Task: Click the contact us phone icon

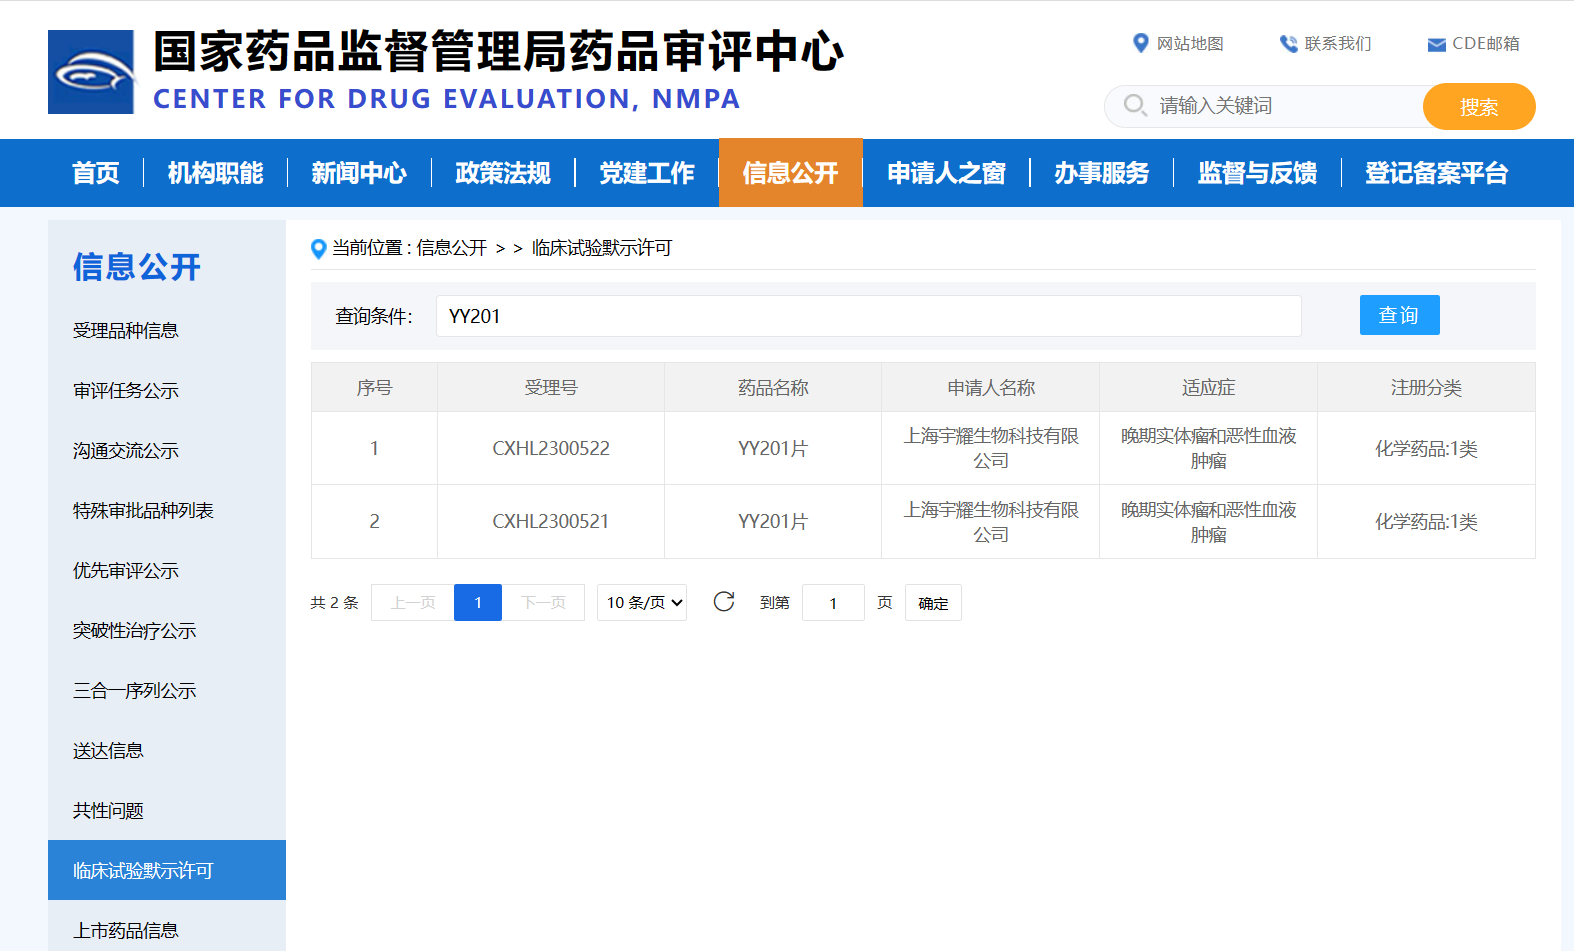Action: pos(1288,44)
